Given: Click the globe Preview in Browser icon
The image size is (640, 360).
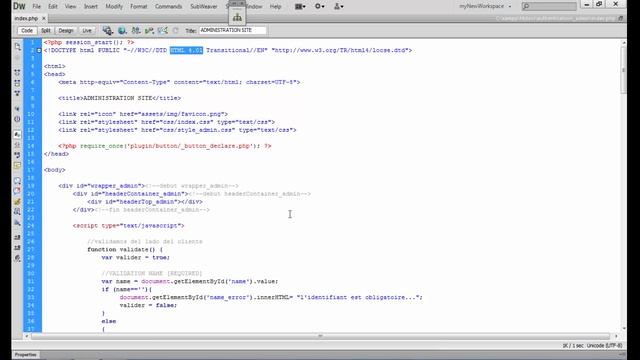Looking at the screenshot, I should point(122,30).
